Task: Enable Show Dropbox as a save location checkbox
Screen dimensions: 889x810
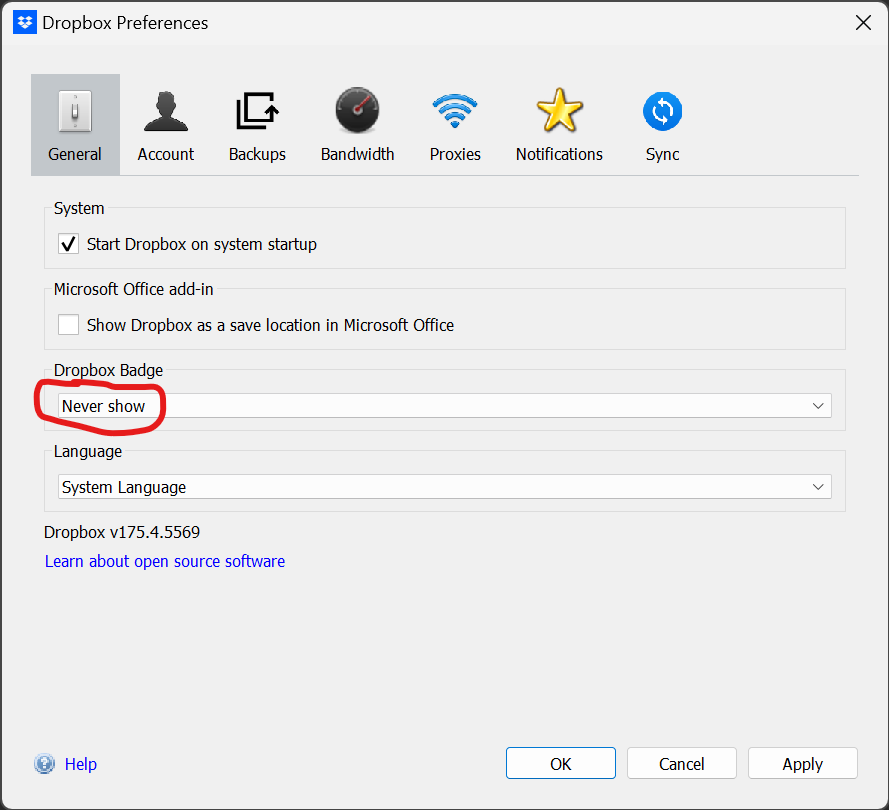Action: [69, 325]
